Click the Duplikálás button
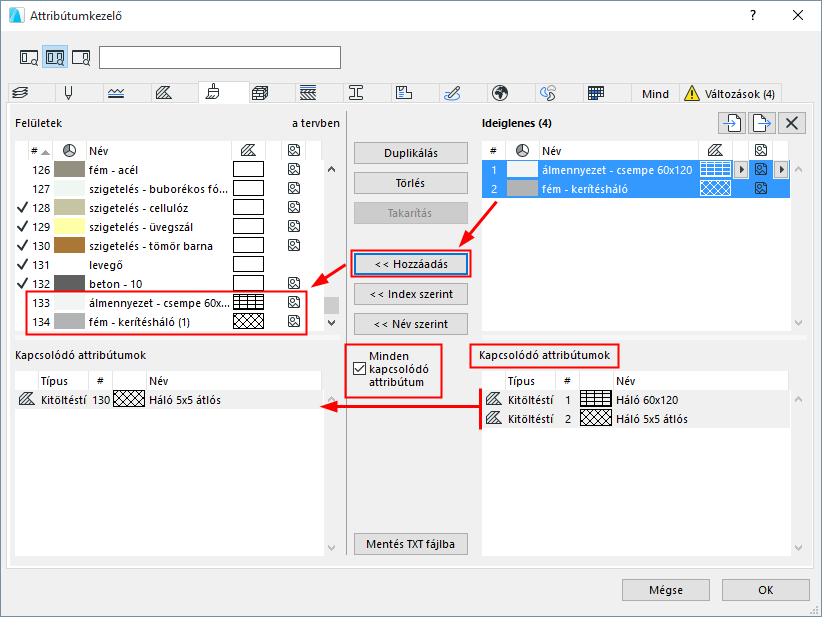The width and height of the screenshot is (822, 617). [411, 153]
